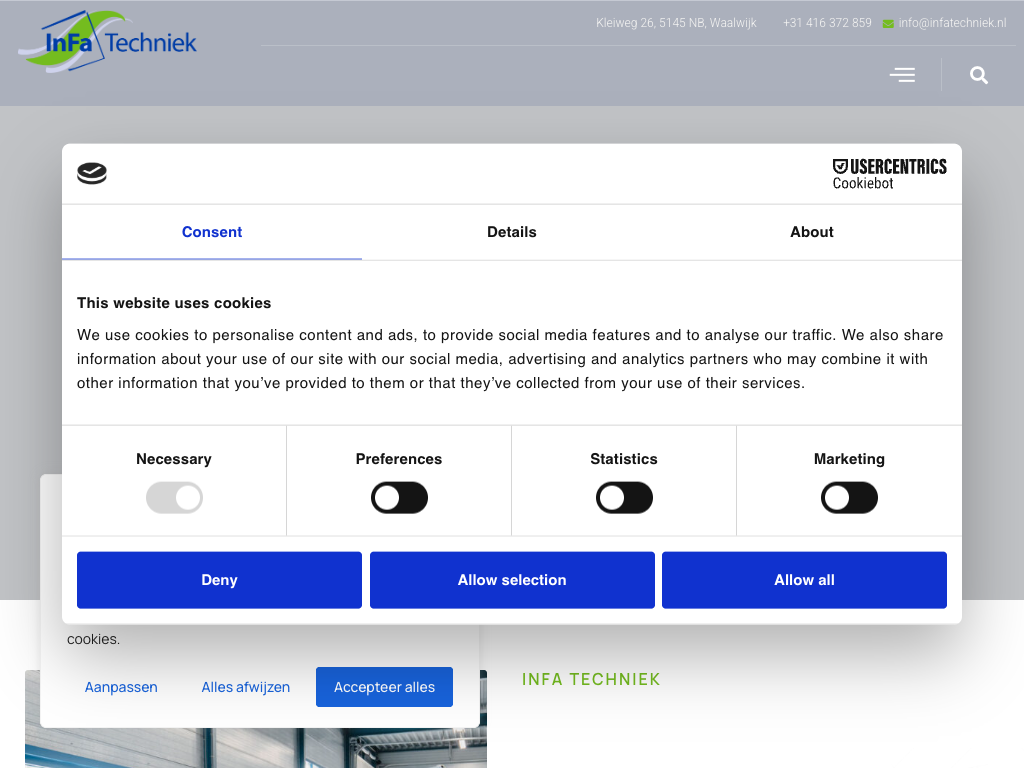Click the Allow selection button
Image resolution: width=1024 pixels, height=768 pixels.
(x=512, y=580)
